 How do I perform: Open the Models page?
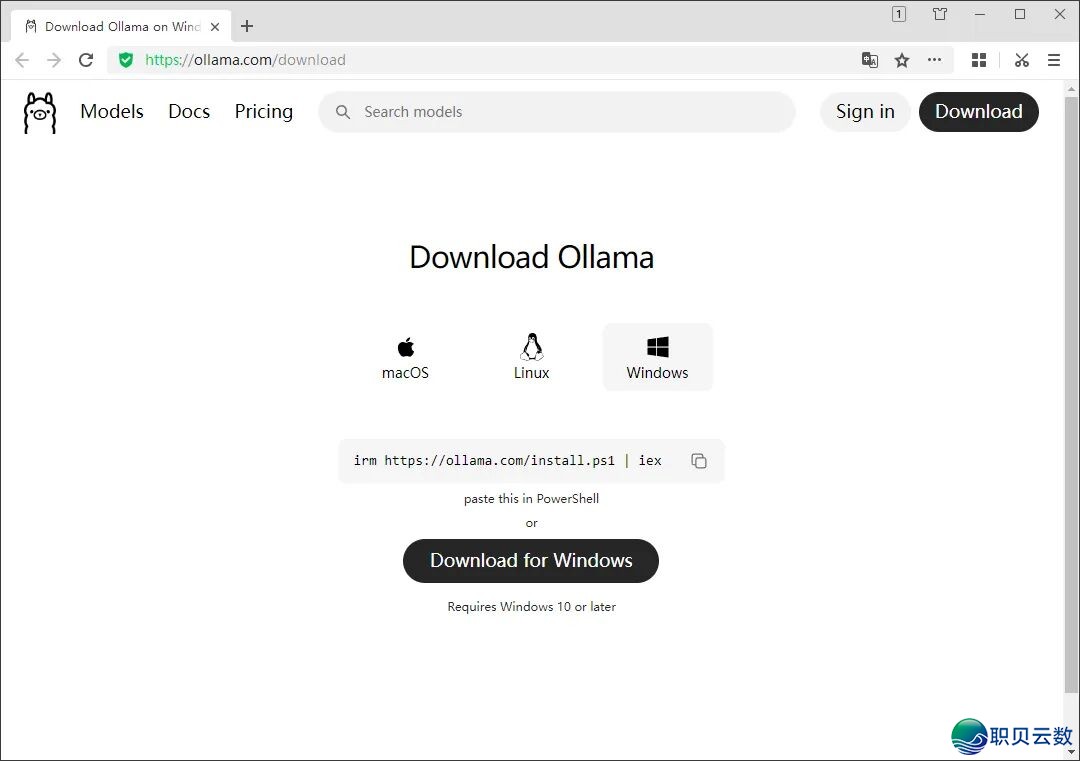(112, 112)
